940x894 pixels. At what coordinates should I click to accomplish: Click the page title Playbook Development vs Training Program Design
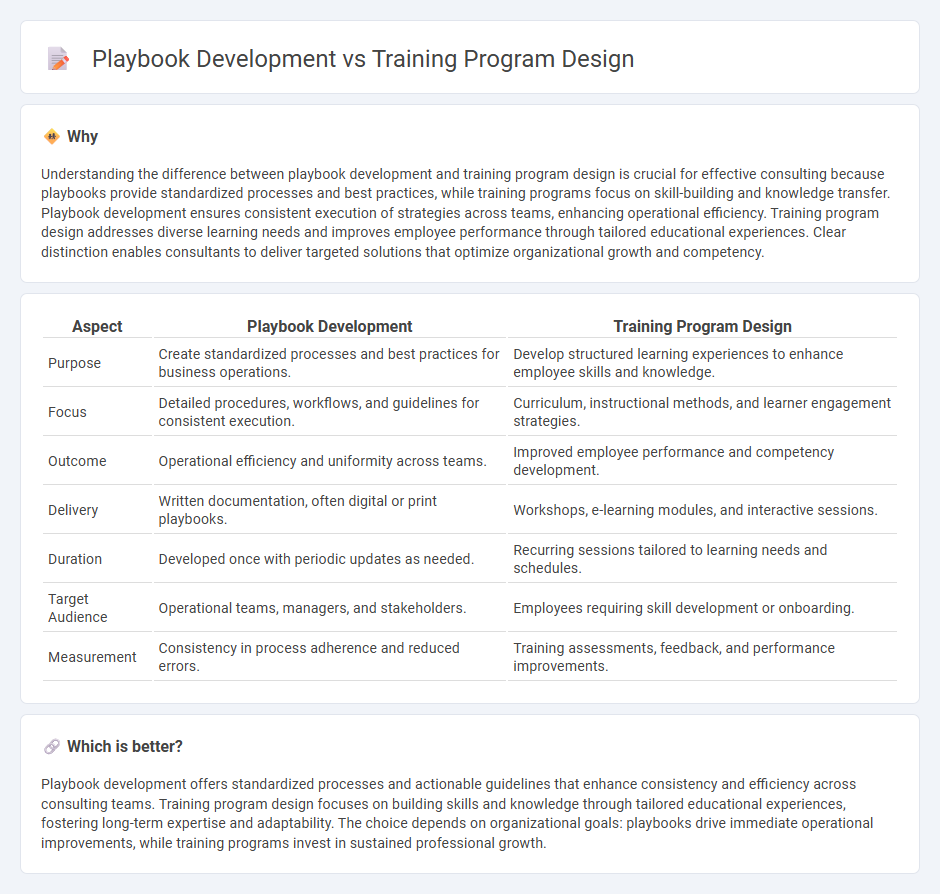click(x=362, y=59)
